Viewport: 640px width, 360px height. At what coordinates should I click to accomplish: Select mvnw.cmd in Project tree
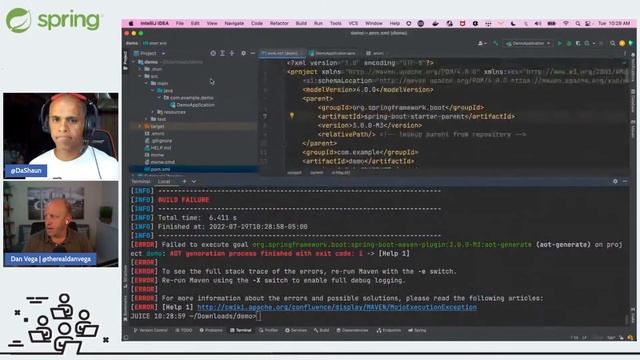(160, 162)
